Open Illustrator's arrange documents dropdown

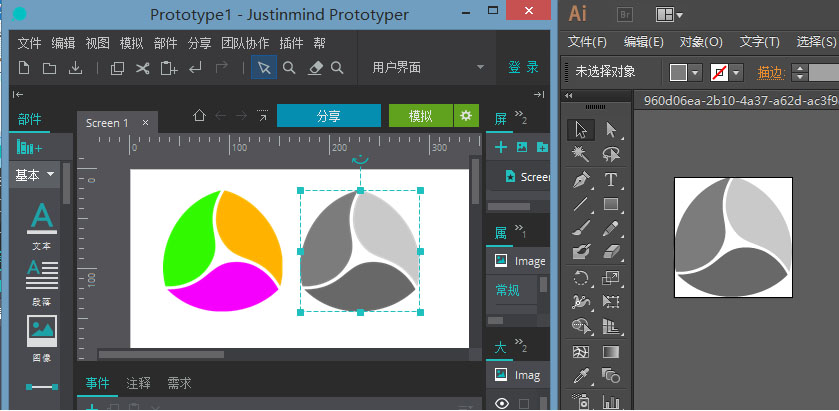click(669, 15)
